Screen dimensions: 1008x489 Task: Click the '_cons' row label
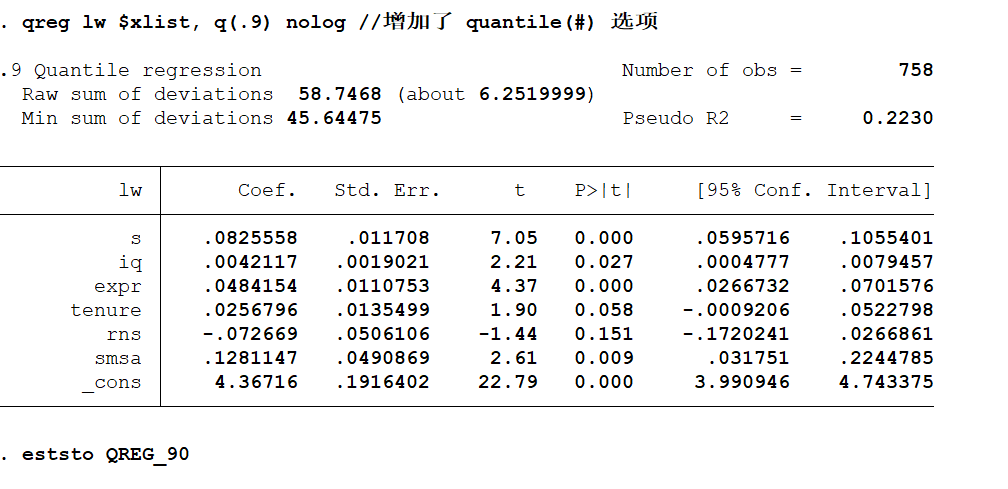coord(112,383)
